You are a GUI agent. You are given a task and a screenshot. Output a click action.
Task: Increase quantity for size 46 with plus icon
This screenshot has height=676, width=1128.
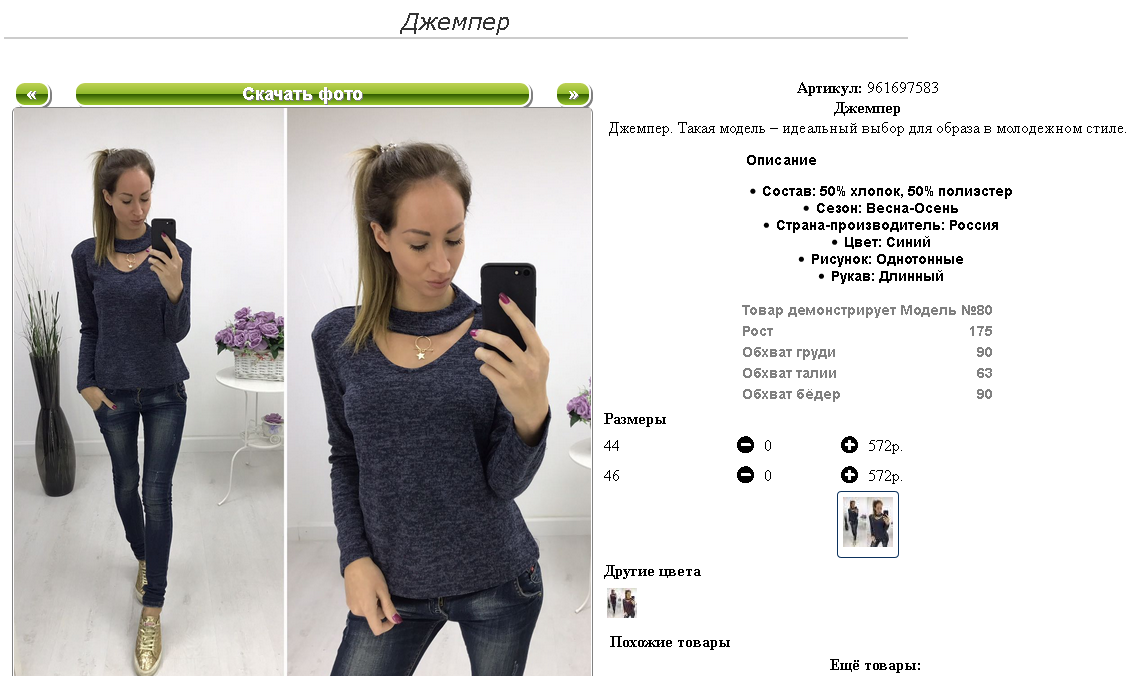coord(849,475)
